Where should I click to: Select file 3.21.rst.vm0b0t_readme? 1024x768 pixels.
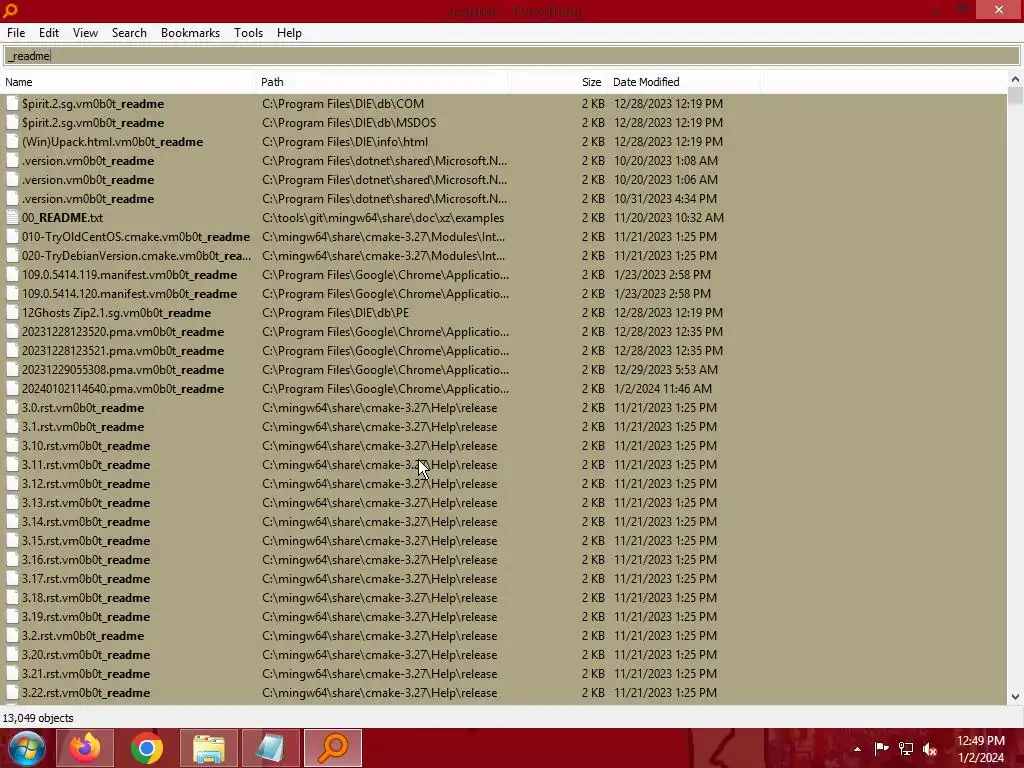[x=86, y=673]
